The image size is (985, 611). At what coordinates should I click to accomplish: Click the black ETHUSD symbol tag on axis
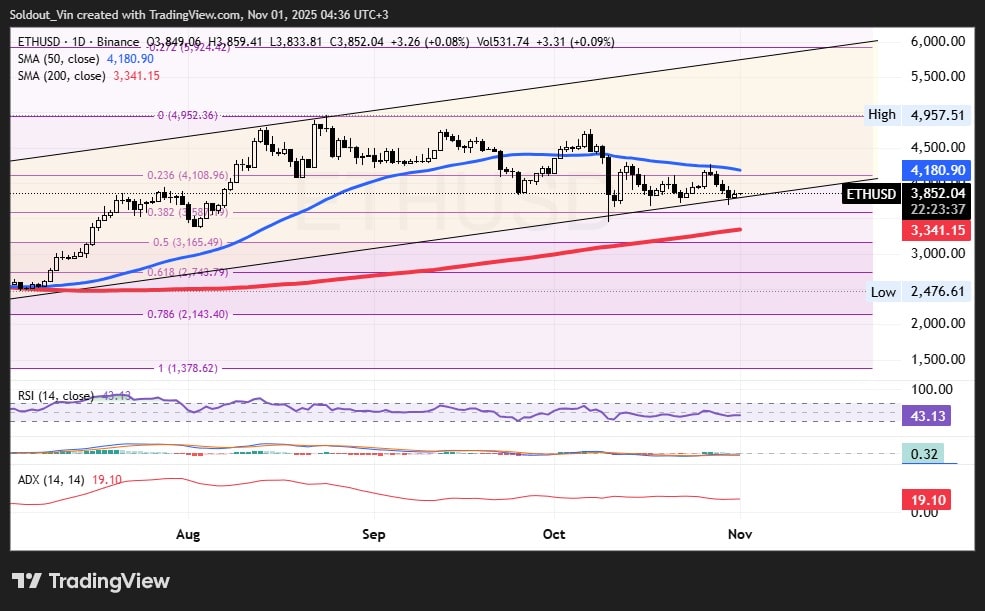(x=870, y=194)
